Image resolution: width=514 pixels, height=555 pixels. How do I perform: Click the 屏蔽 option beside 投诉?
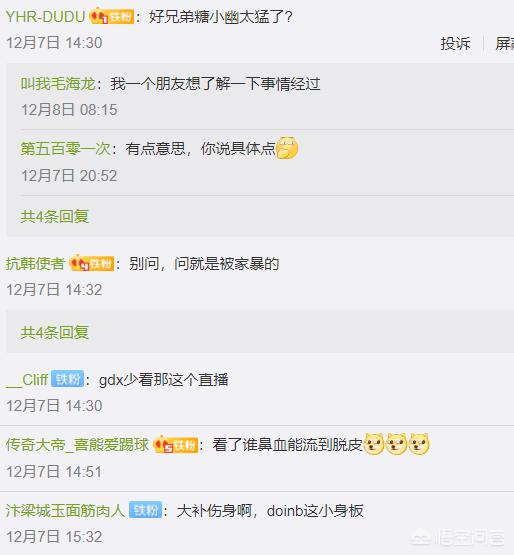(504, 44)
